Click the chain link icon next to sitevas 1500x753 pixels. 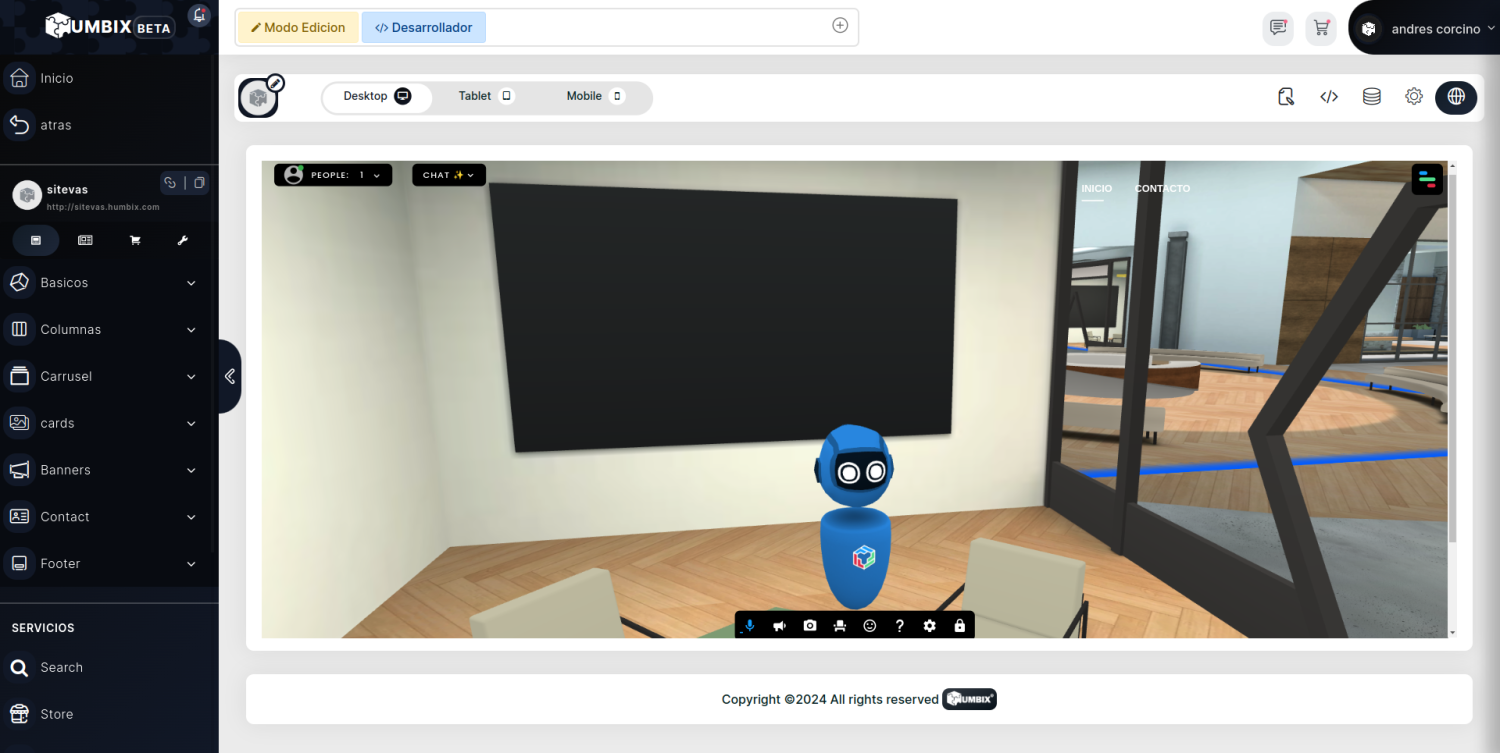pyautogui.click(x=170, y=183)
